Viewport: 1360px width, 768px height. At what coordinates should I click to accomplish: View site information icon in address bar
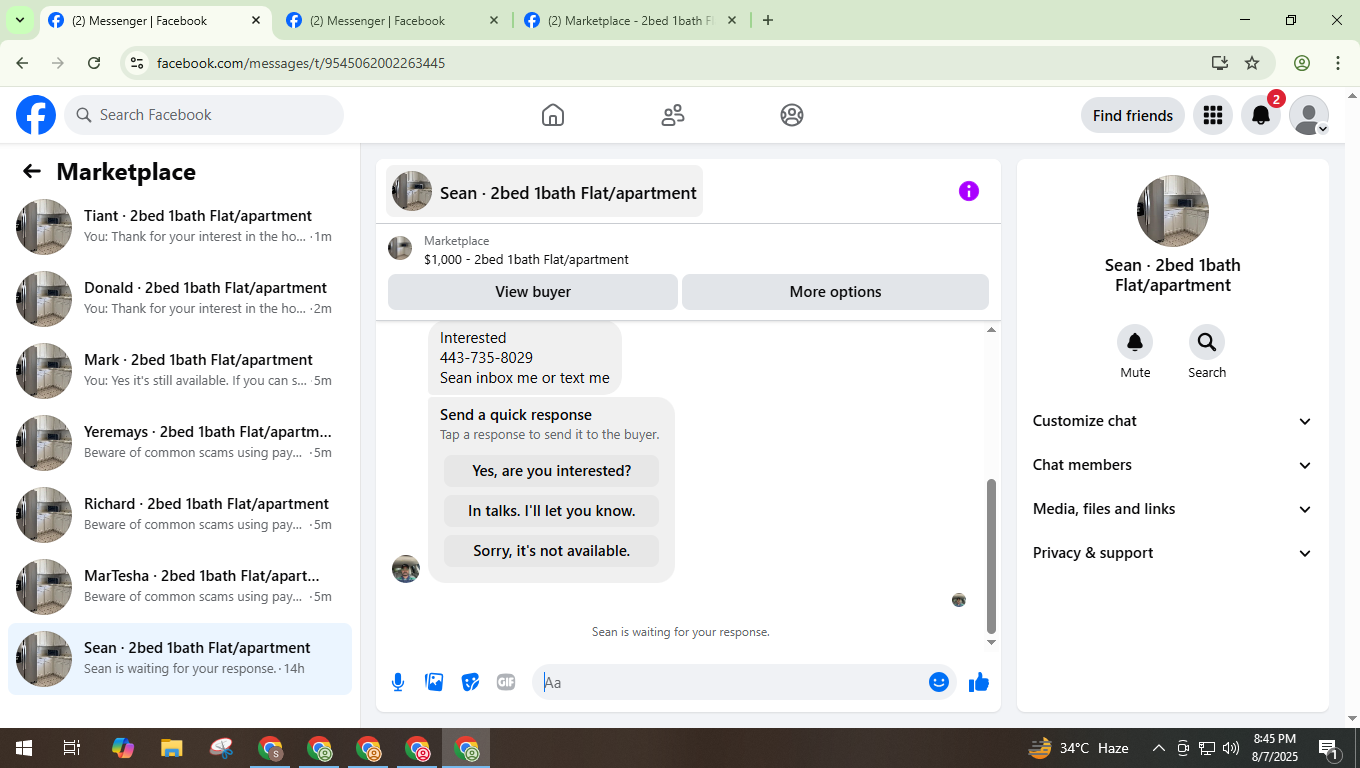(138, 63)
